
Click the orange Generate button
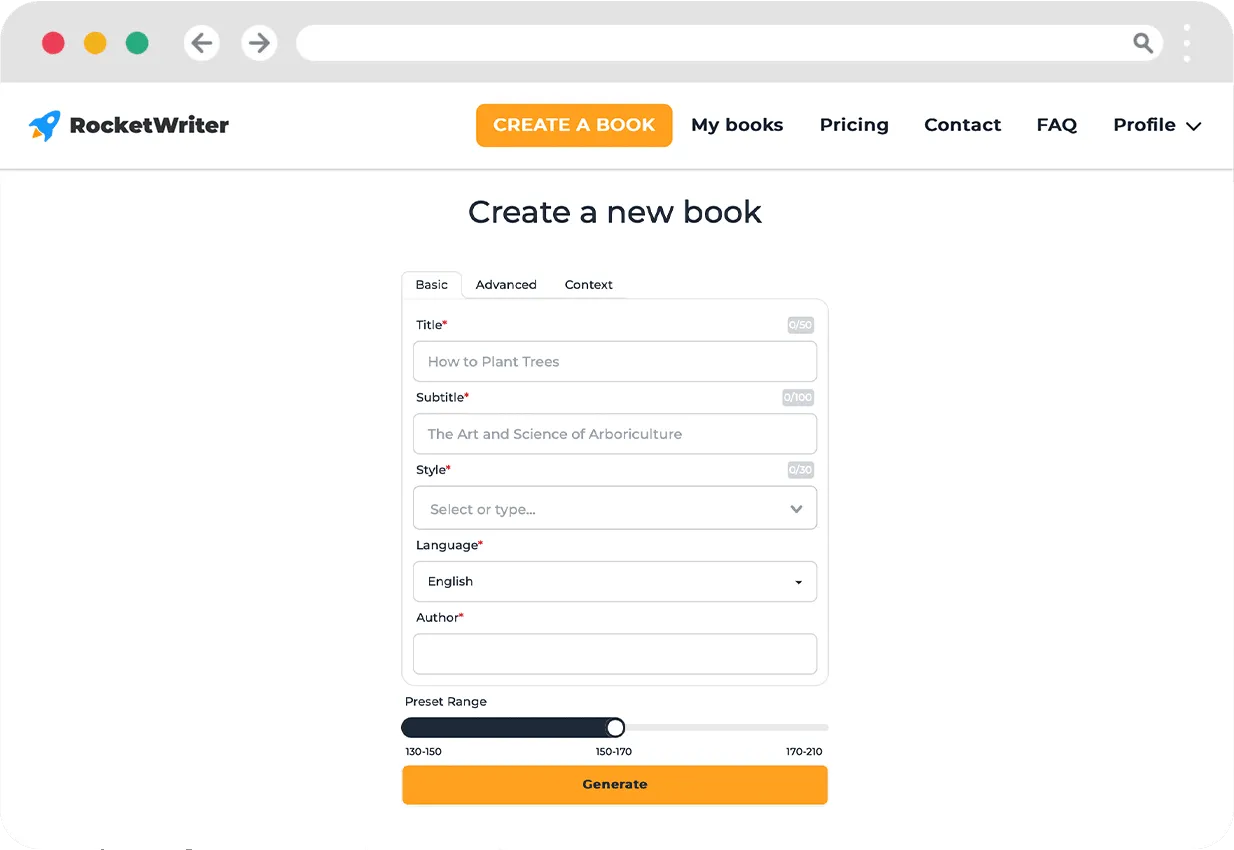tap(614, 785)
